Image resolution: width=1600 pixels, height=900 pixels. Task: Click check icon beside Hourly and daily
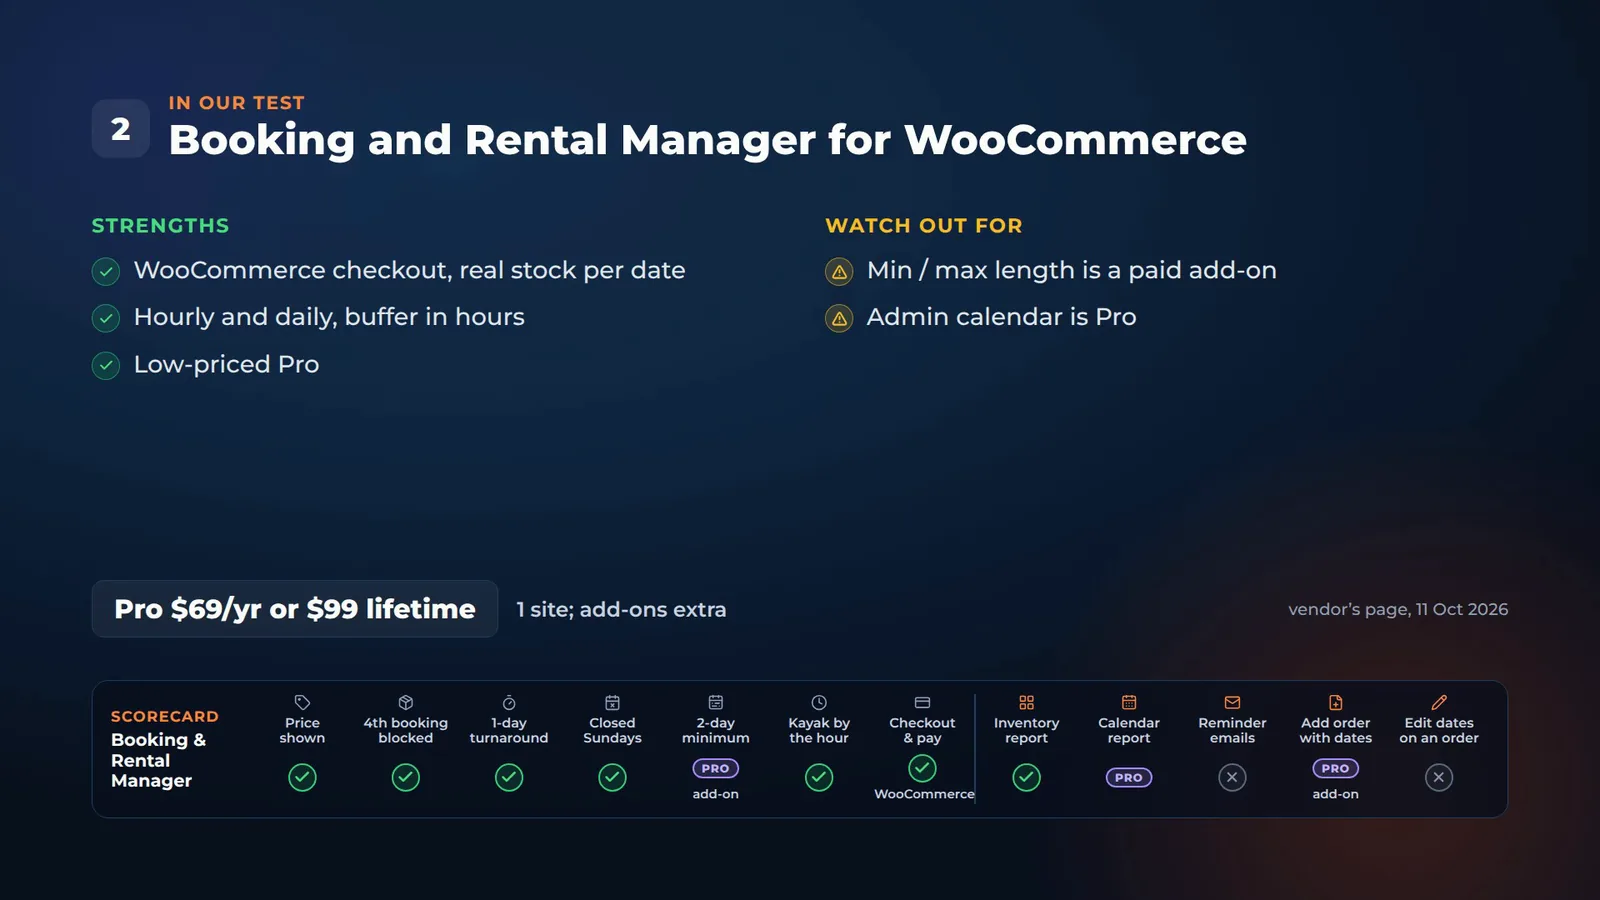[x=106, y=319]
